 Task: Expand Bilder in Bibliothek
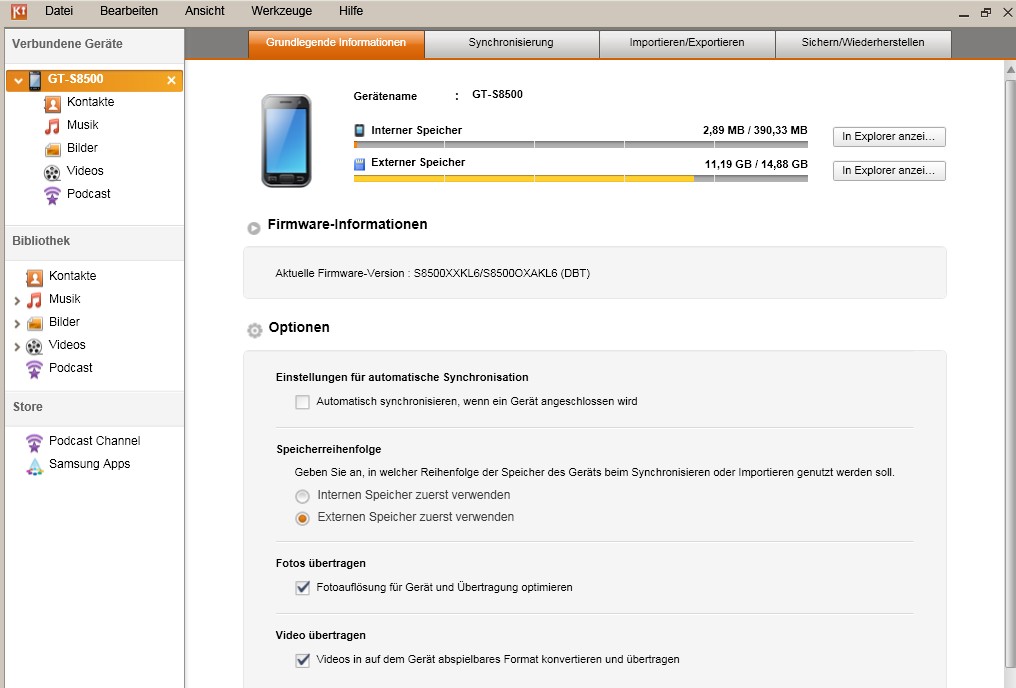point(17,323)
